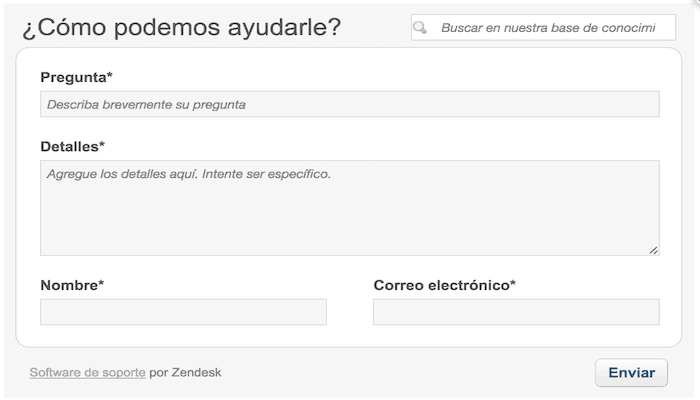Submit the form with Enviar
This screenshot has height=400, width=700.
click(631, 373)
